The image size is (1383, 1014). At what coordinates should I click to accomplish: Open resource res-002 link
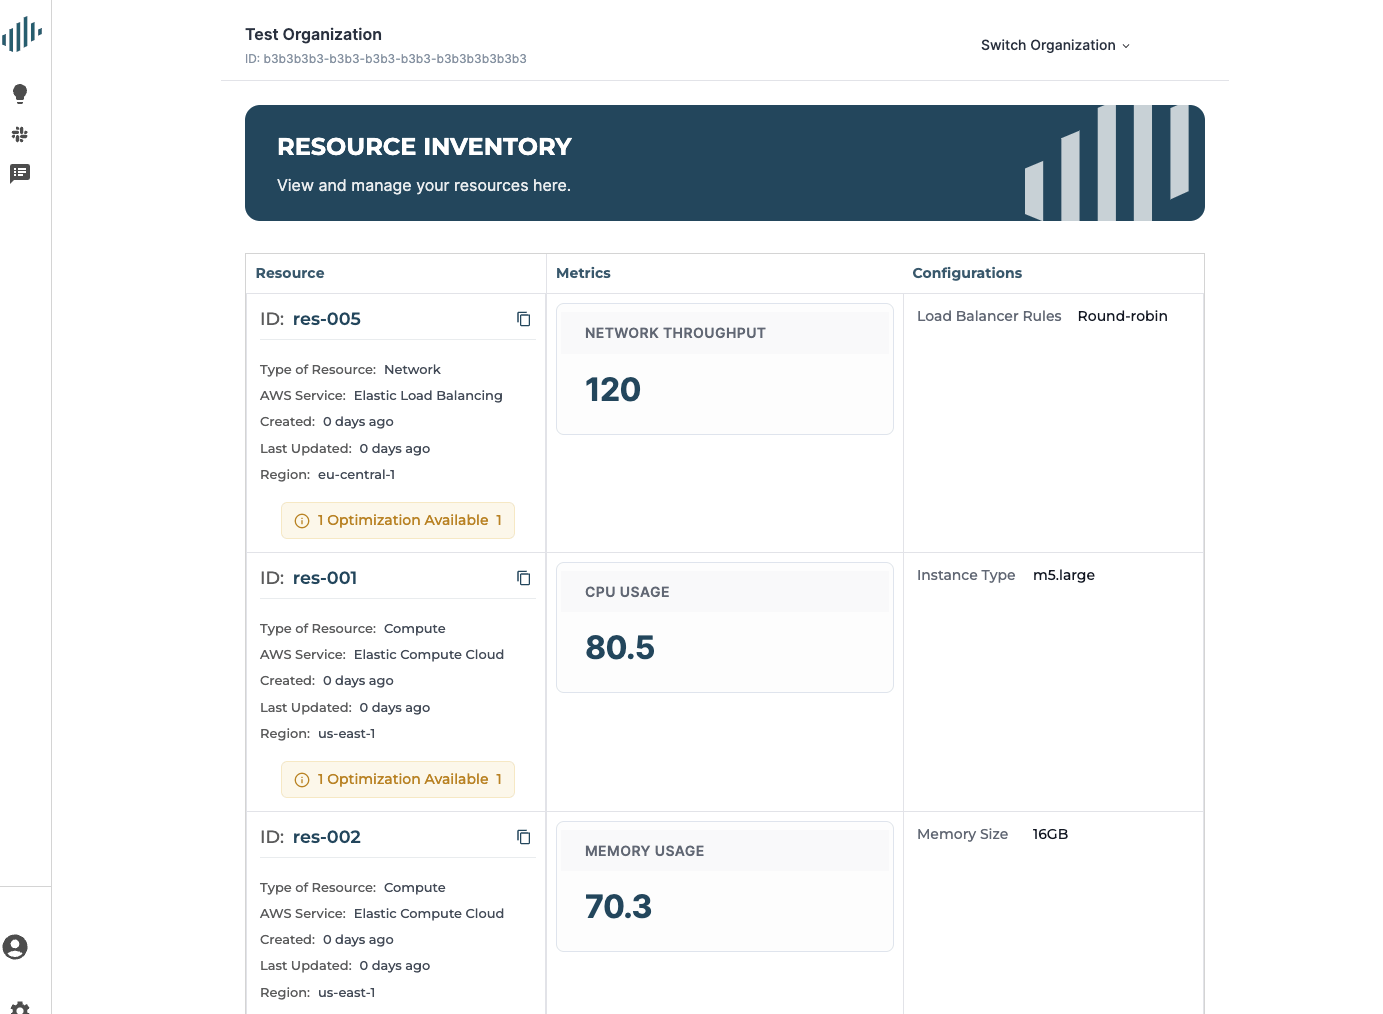point(327,837)
